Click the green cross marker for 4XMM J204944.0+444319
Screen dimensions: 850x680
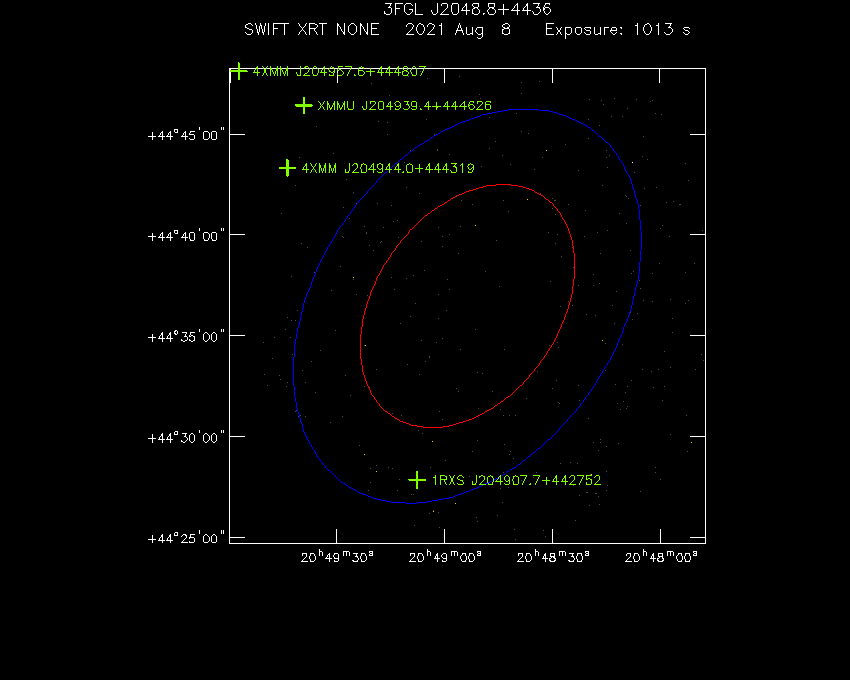287,168
